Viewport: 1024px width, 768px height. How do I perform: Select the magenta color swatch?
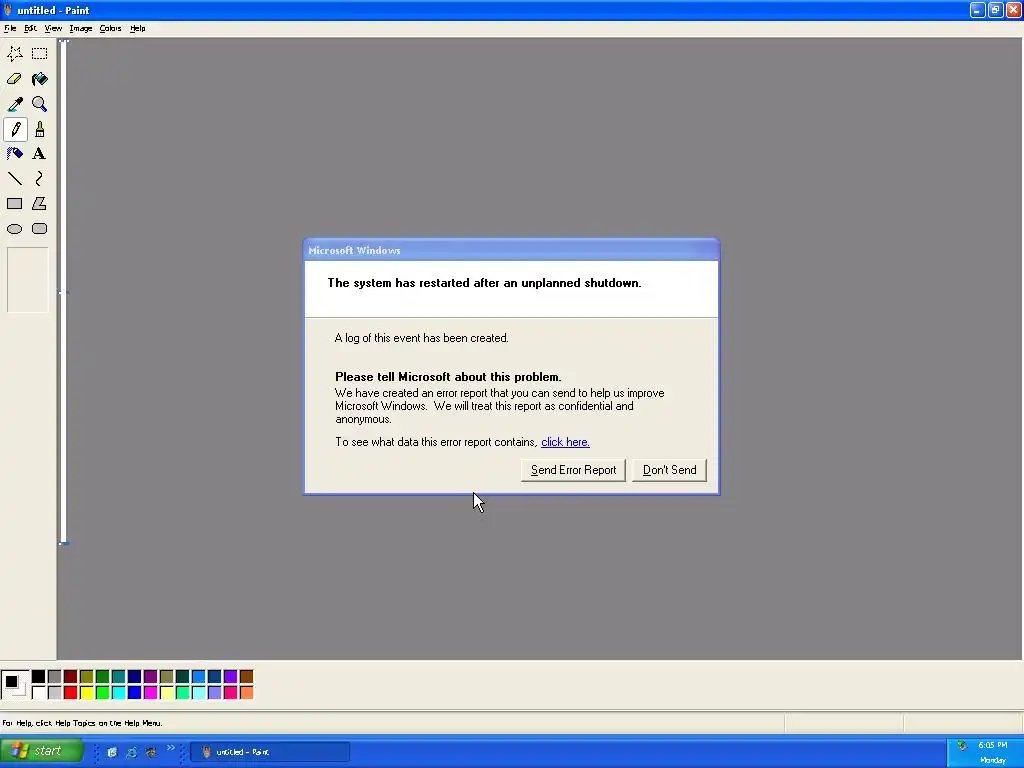pos(150,692)
